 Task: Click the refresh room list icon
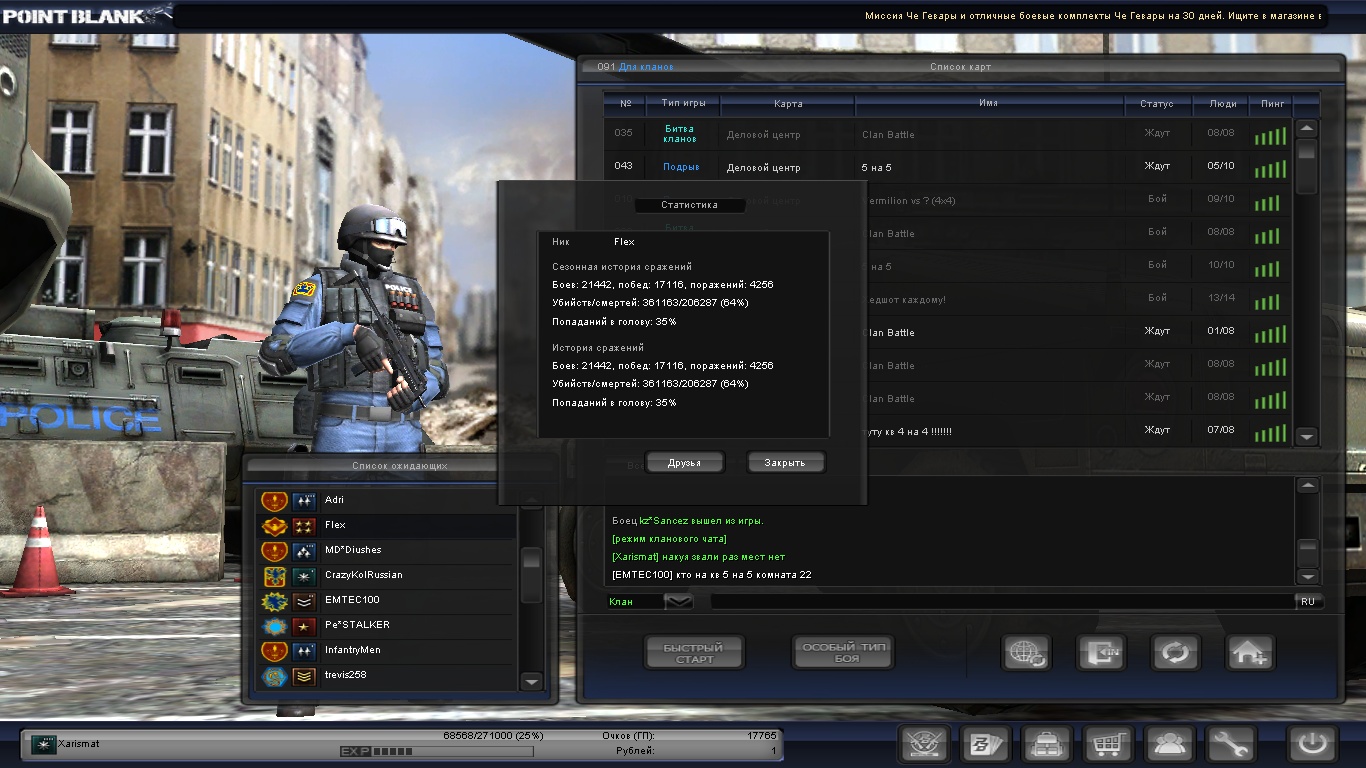pos(1175,653)
